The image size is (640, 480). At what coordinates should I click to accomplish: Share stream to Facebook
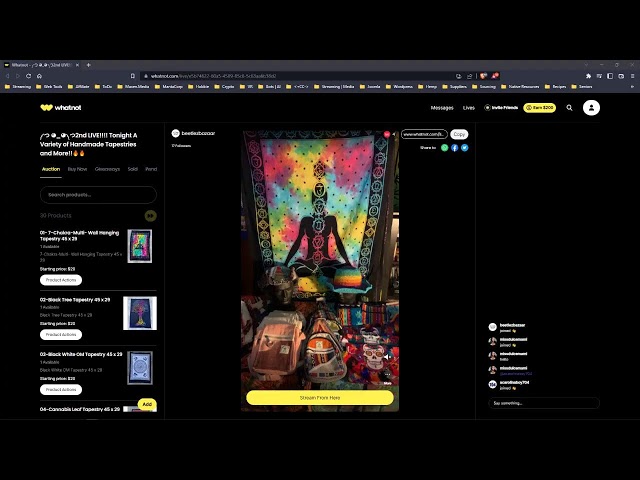(455, 148)
